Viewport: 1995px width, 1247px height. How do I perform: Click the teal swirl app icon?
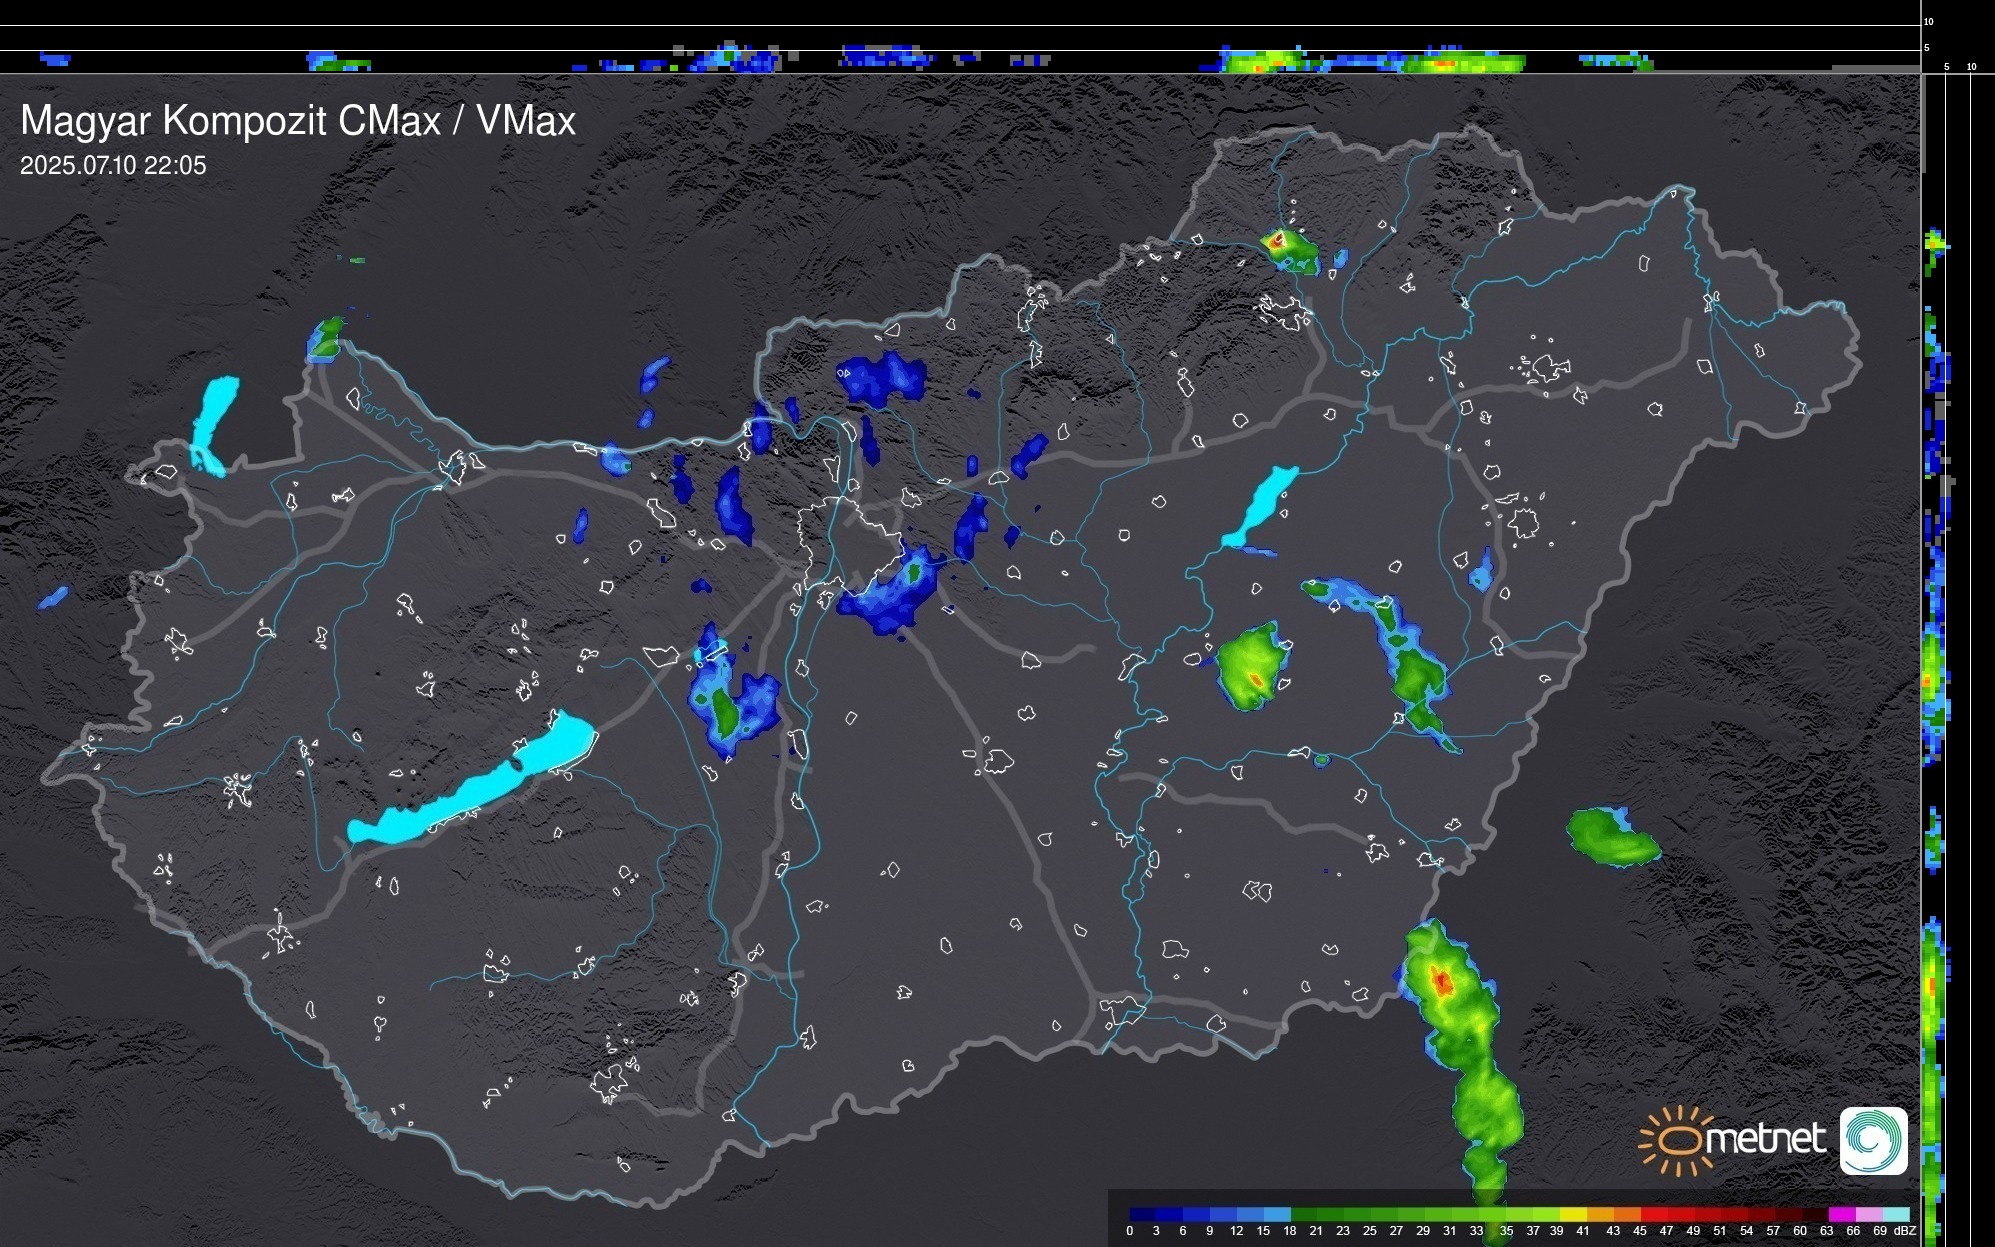tap(1873, 1140)
